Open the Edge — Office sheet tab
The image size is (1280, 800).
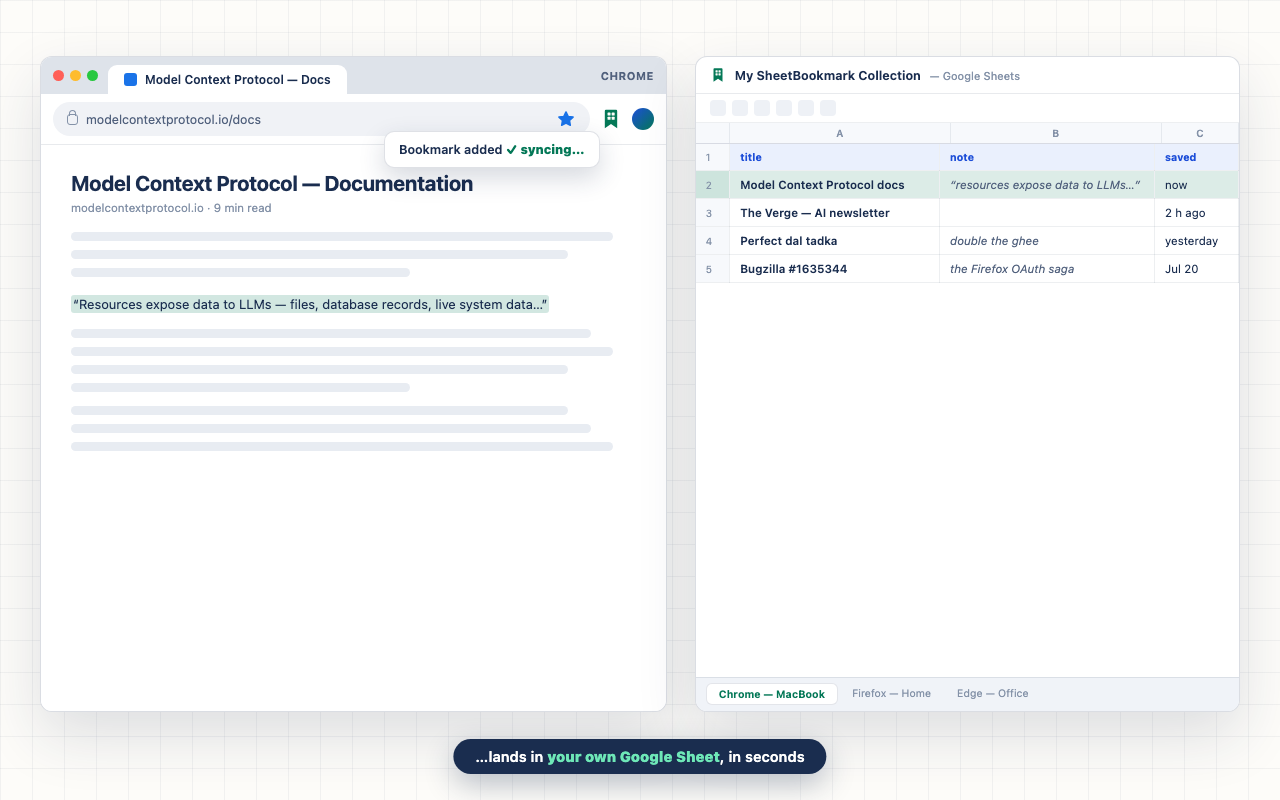click(992, 693)
